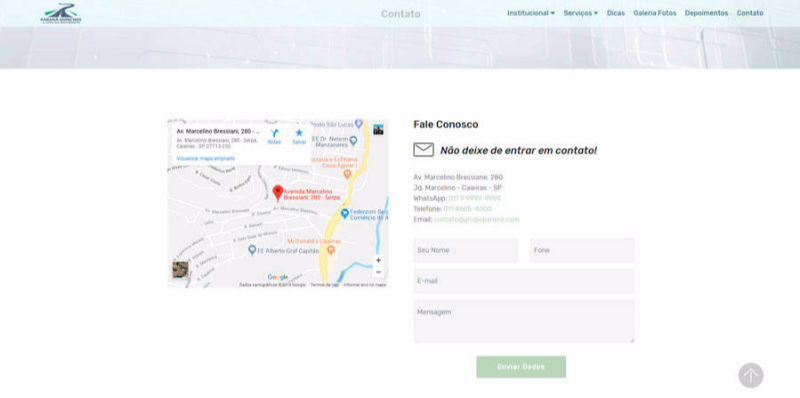Click the red location pin on map

[x=278, y=193]
